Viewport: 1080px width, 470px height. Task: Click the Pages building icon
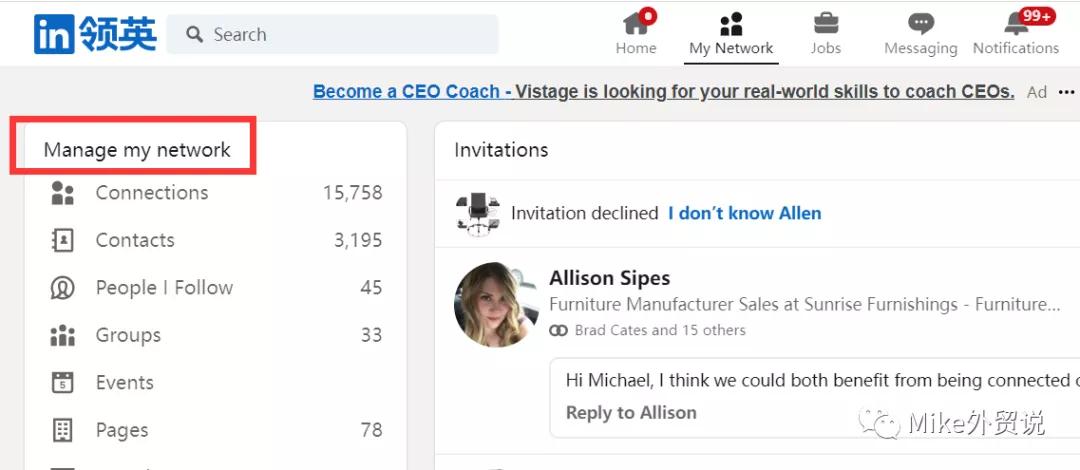coord(62,430)
